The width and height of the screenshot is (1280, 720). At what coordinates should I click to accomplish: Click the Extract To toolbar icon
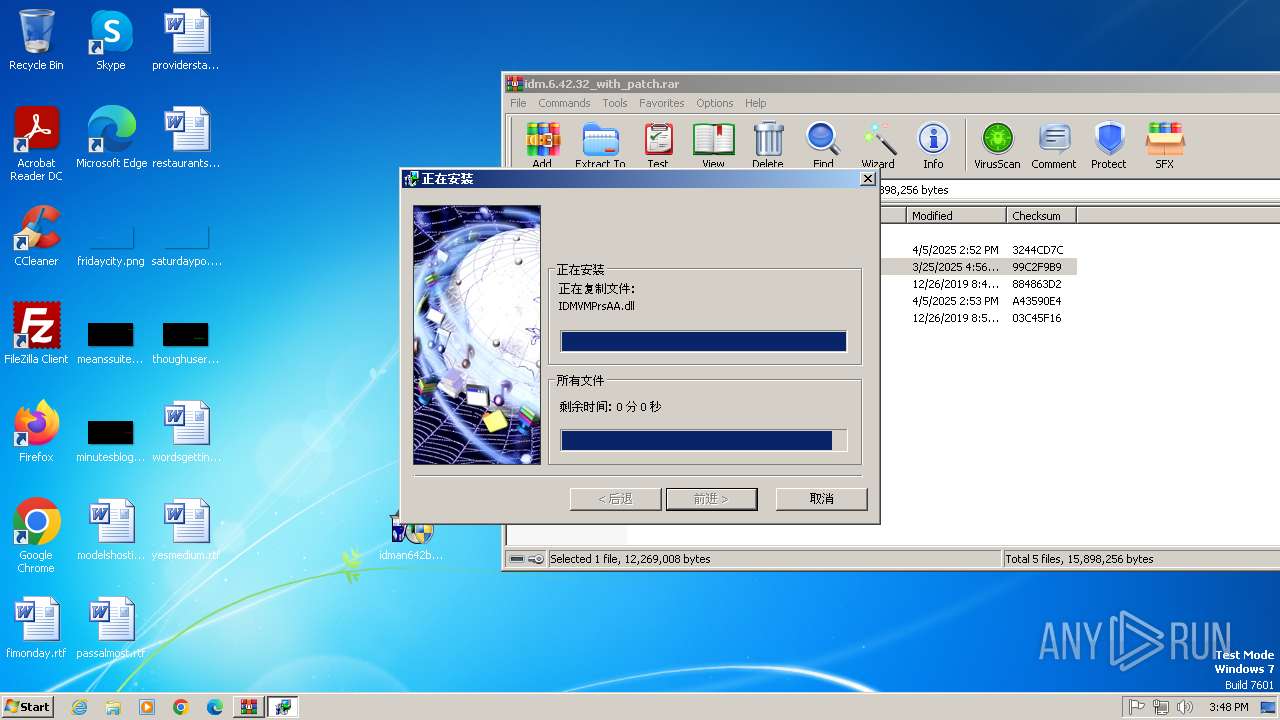pos(600,145)
